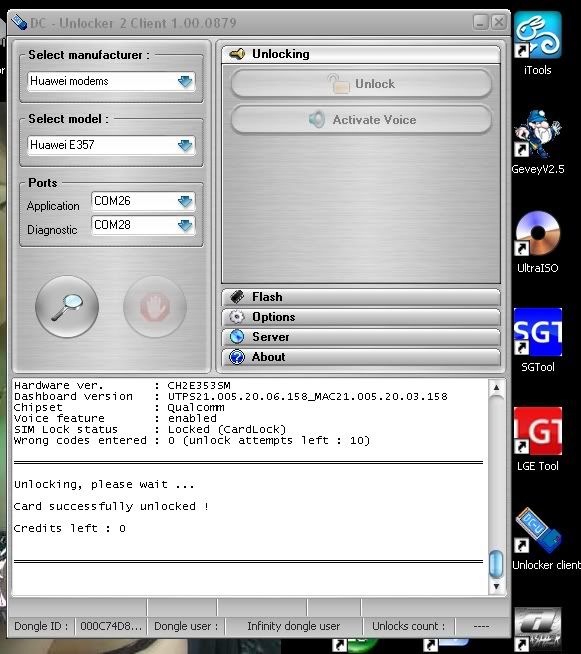This screenshot has width=581, height=654.
Task: Expand the Options section
Action: pos(361,317)
